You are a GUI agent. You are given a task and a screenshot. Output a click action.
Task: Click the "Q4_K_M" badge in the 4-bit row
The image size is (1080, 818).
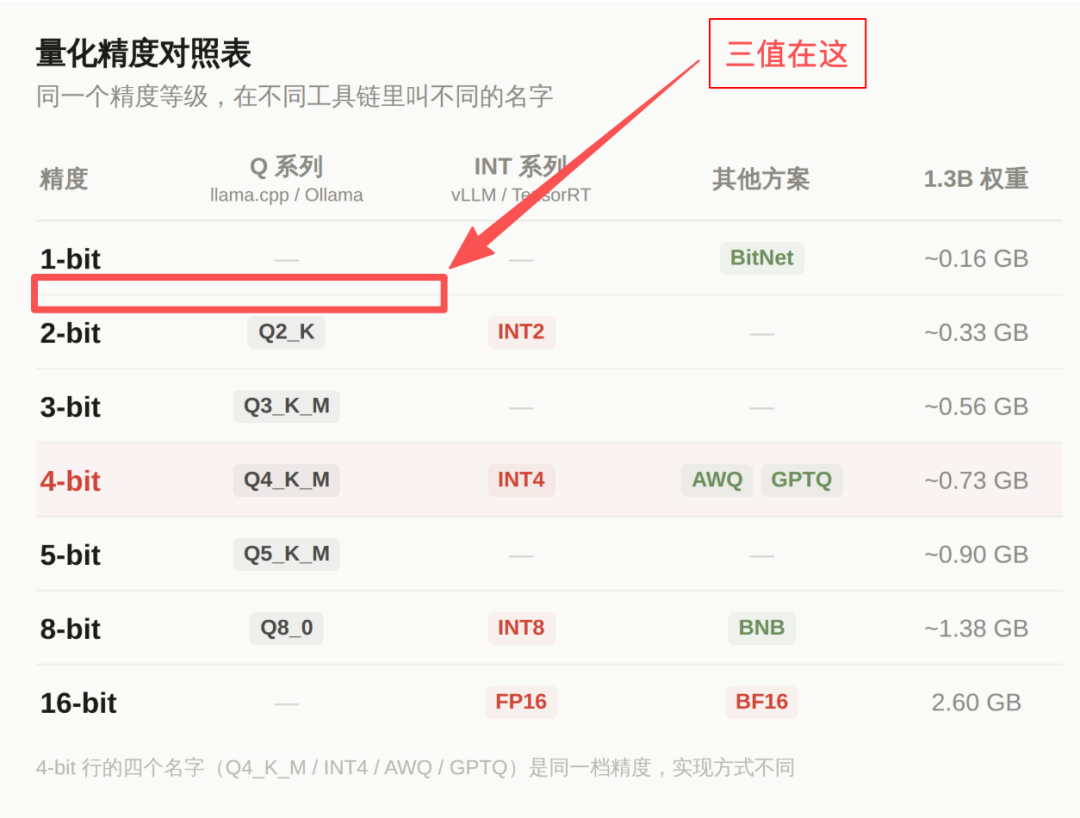pyautogui.click(x=287, y=480)
